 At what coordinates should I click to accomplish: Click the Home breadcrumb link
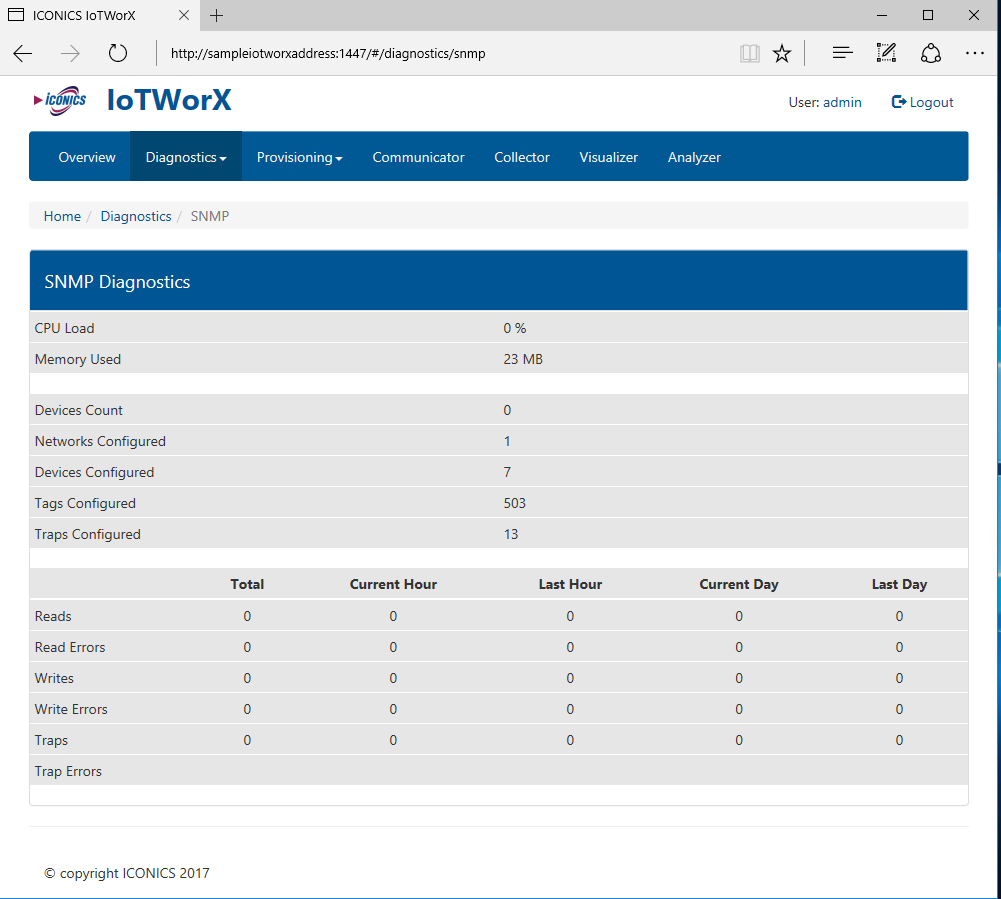(x=62, y=216)
